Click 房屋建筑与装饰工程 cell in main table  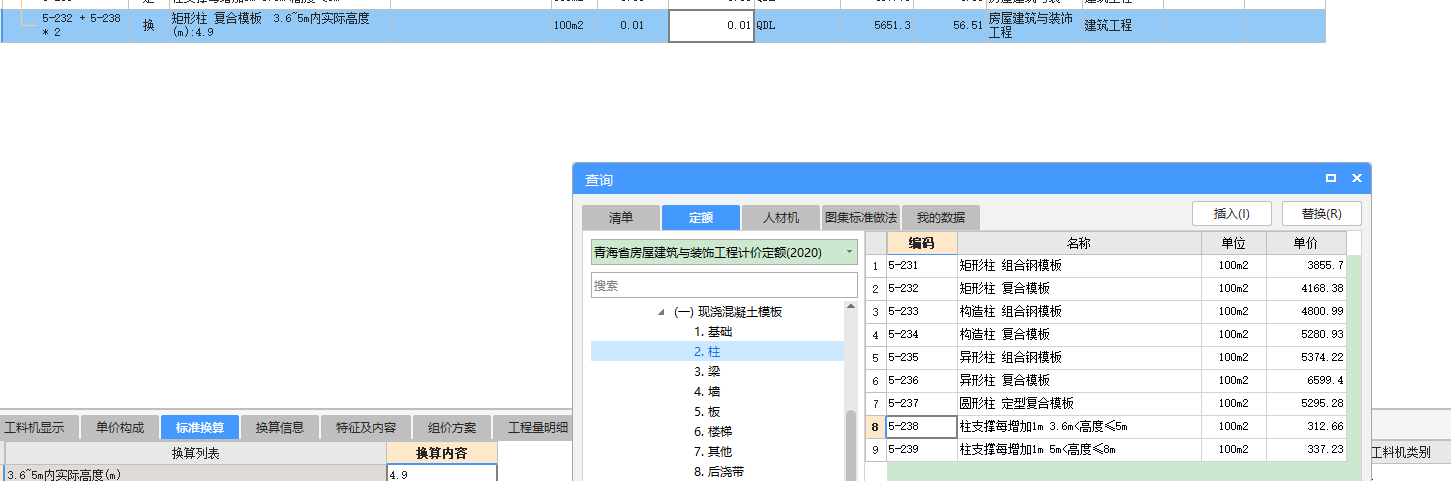(x=1032, y=26)
